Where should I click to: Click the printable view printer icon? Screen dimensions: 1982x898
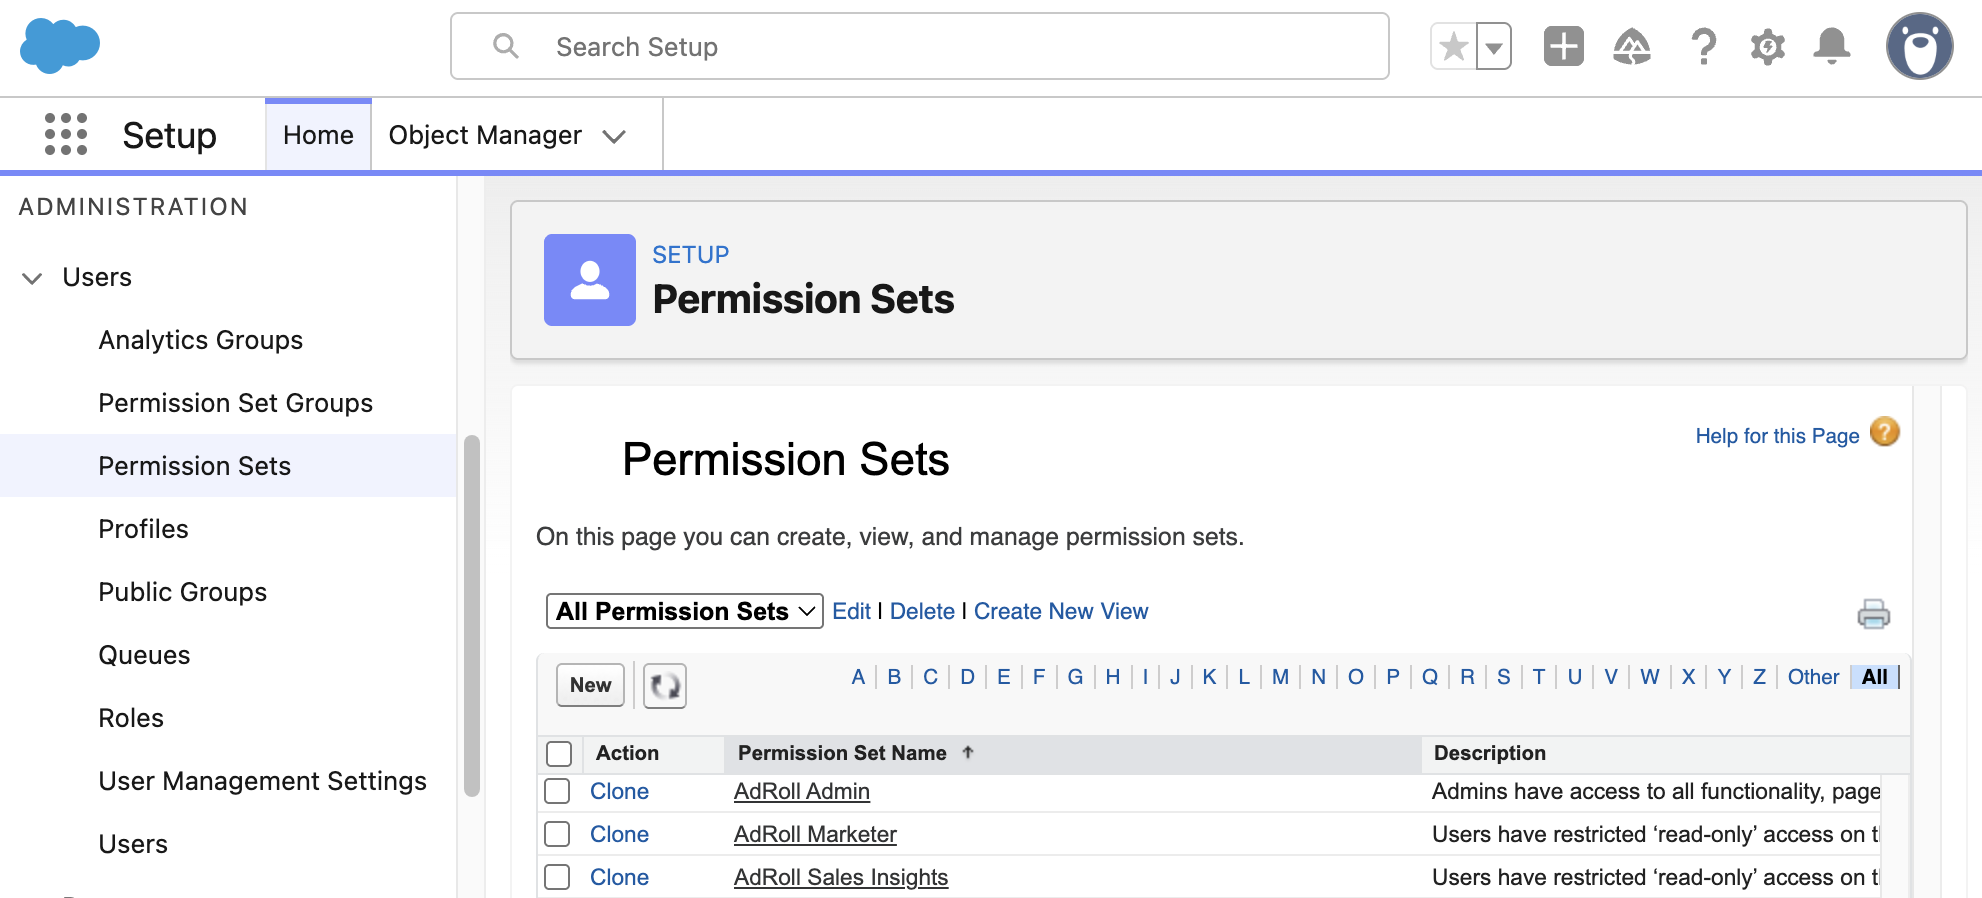coord(1873,613)
